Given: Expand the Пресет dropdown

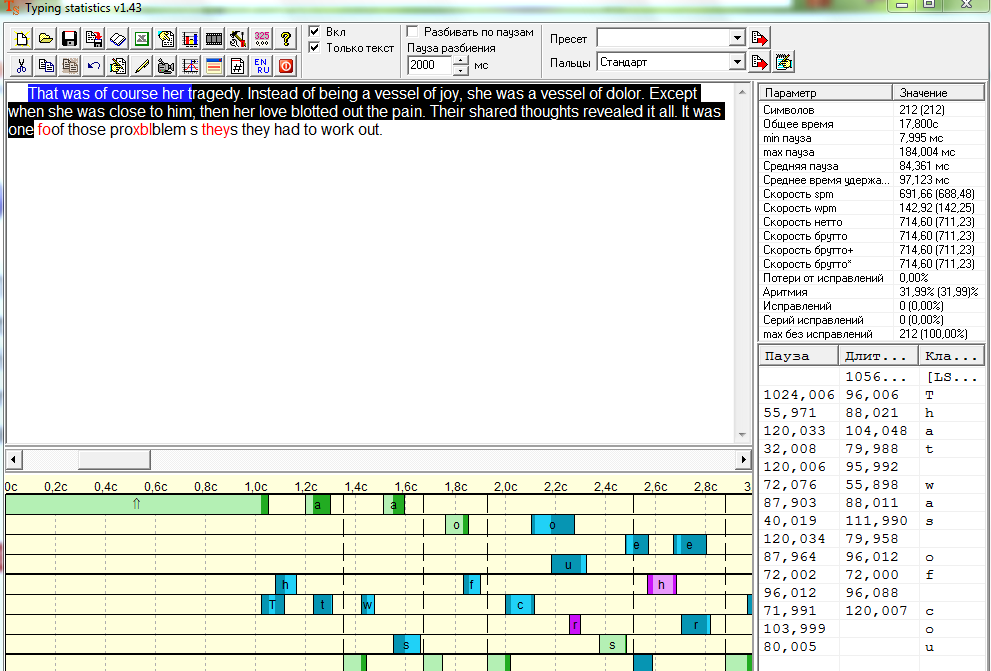Looking at the screenshot, I should click(x=737, y=39).
